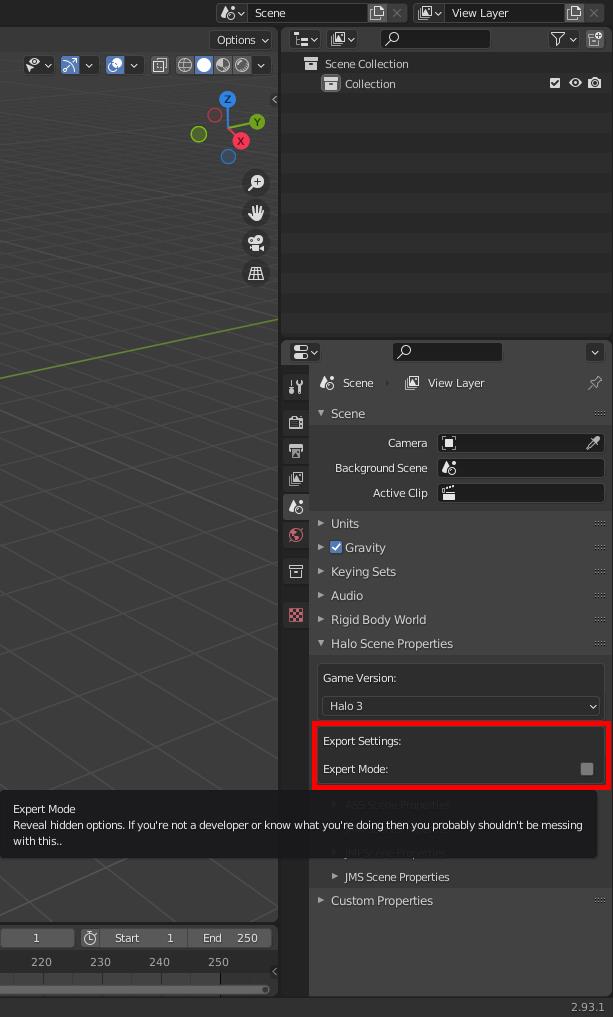
Task: Select rendered viewport shading
Action: [242, 65]
